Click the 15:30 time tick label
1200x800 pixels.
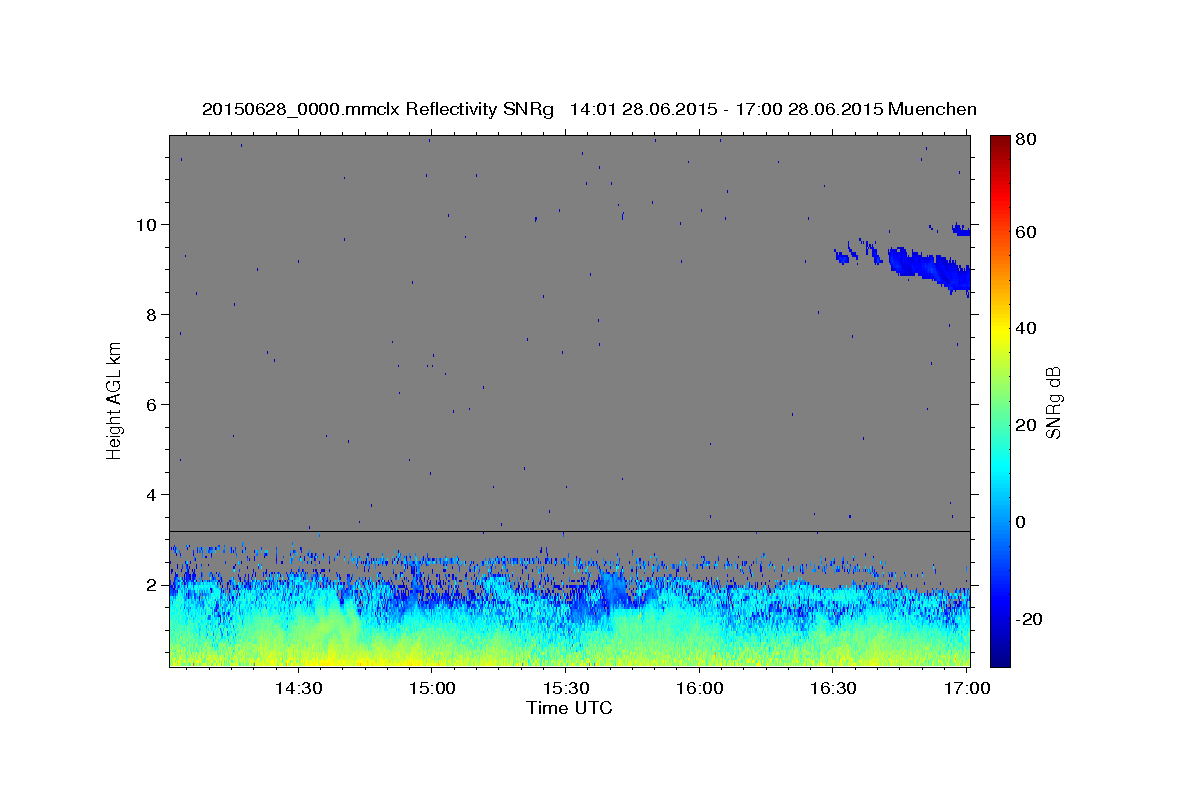tap(565, 689)
